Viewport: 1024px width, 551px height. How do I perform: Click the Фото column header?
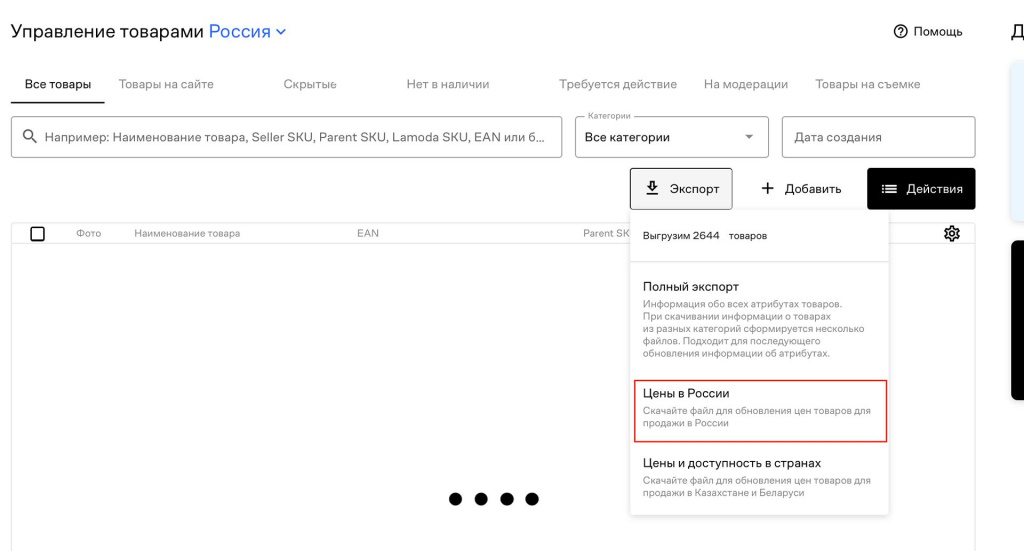(x=88, y=233)
